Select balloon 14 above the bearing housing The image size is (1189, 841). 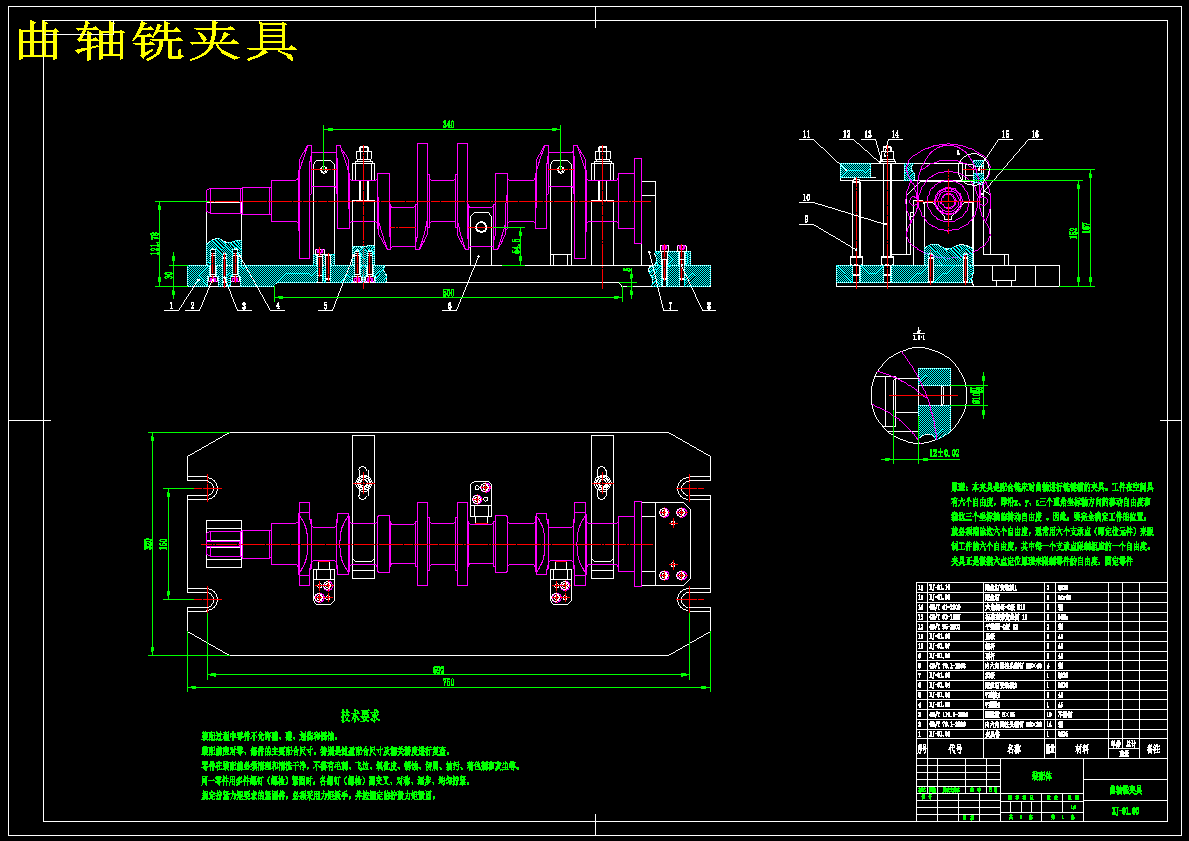[895, 135]
